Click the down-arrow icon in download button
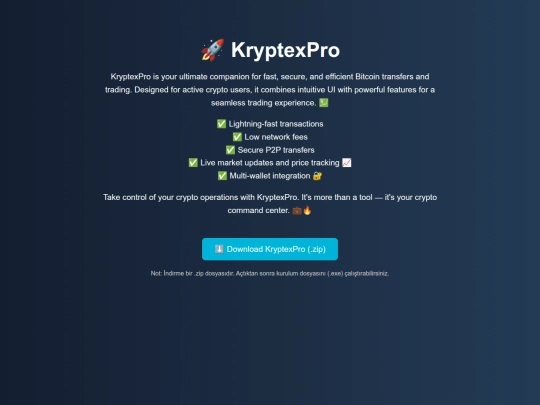This screenshot has height=405, width=540. 219,249
